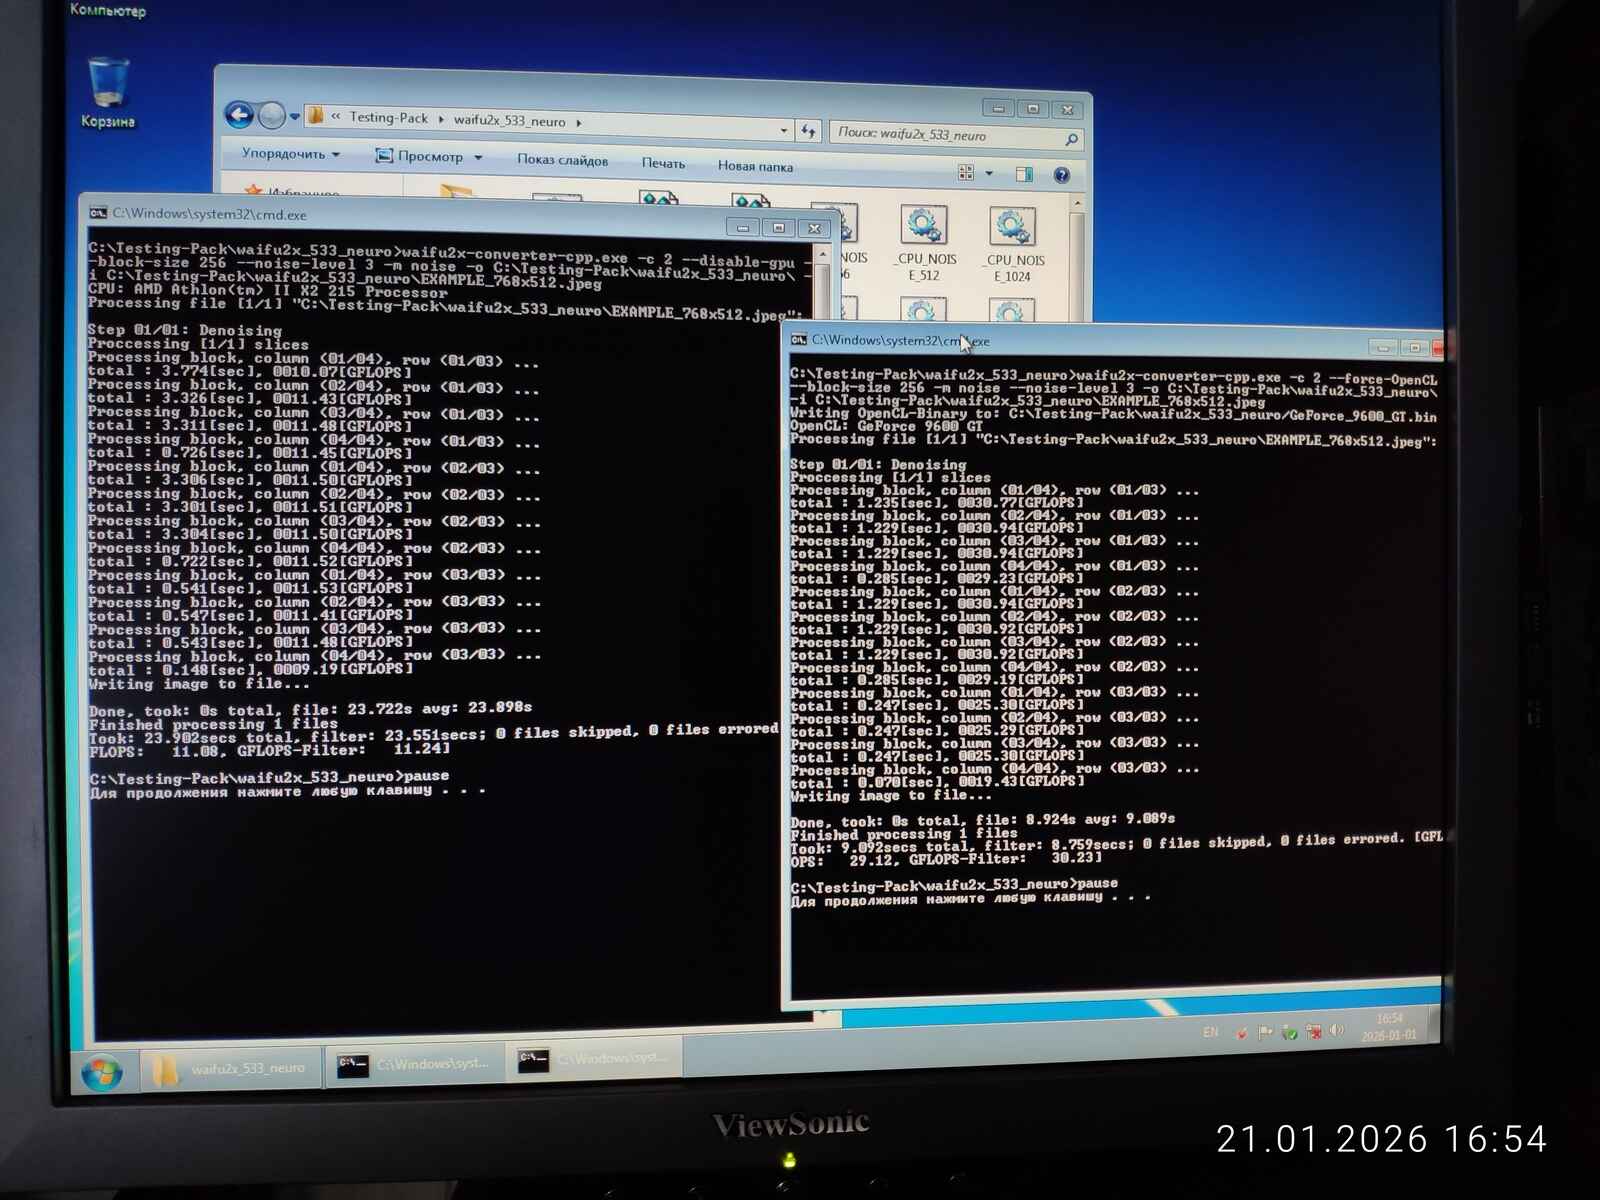Click the Компьютер desktop label
1600x1200 pixels.
(x=108, y=10)
